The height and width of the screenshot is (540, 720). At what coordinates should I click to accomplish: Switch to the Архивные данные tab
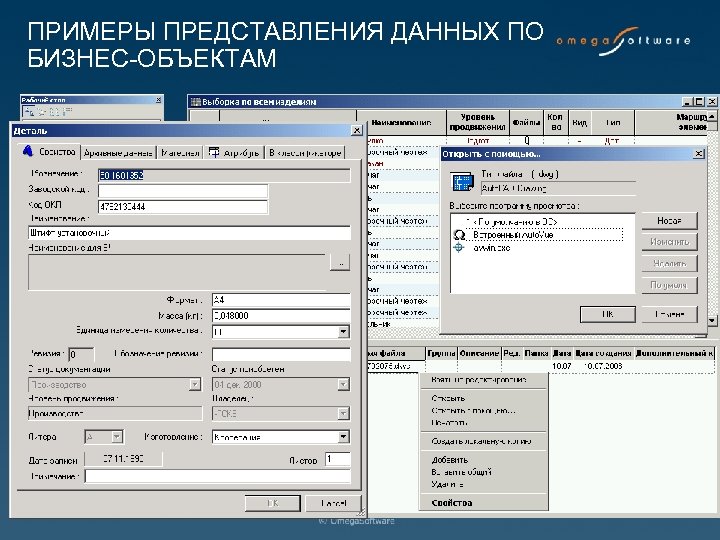(118, 153)
